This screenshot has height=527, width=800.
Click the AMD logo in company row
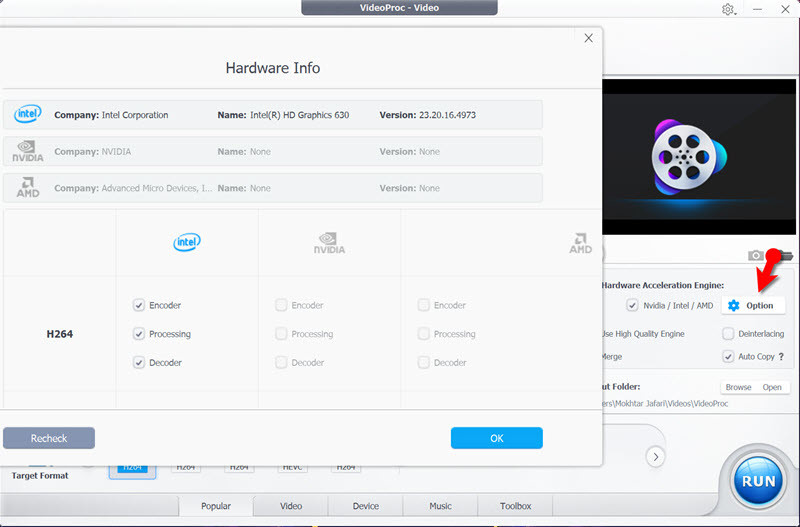point(27,188)
